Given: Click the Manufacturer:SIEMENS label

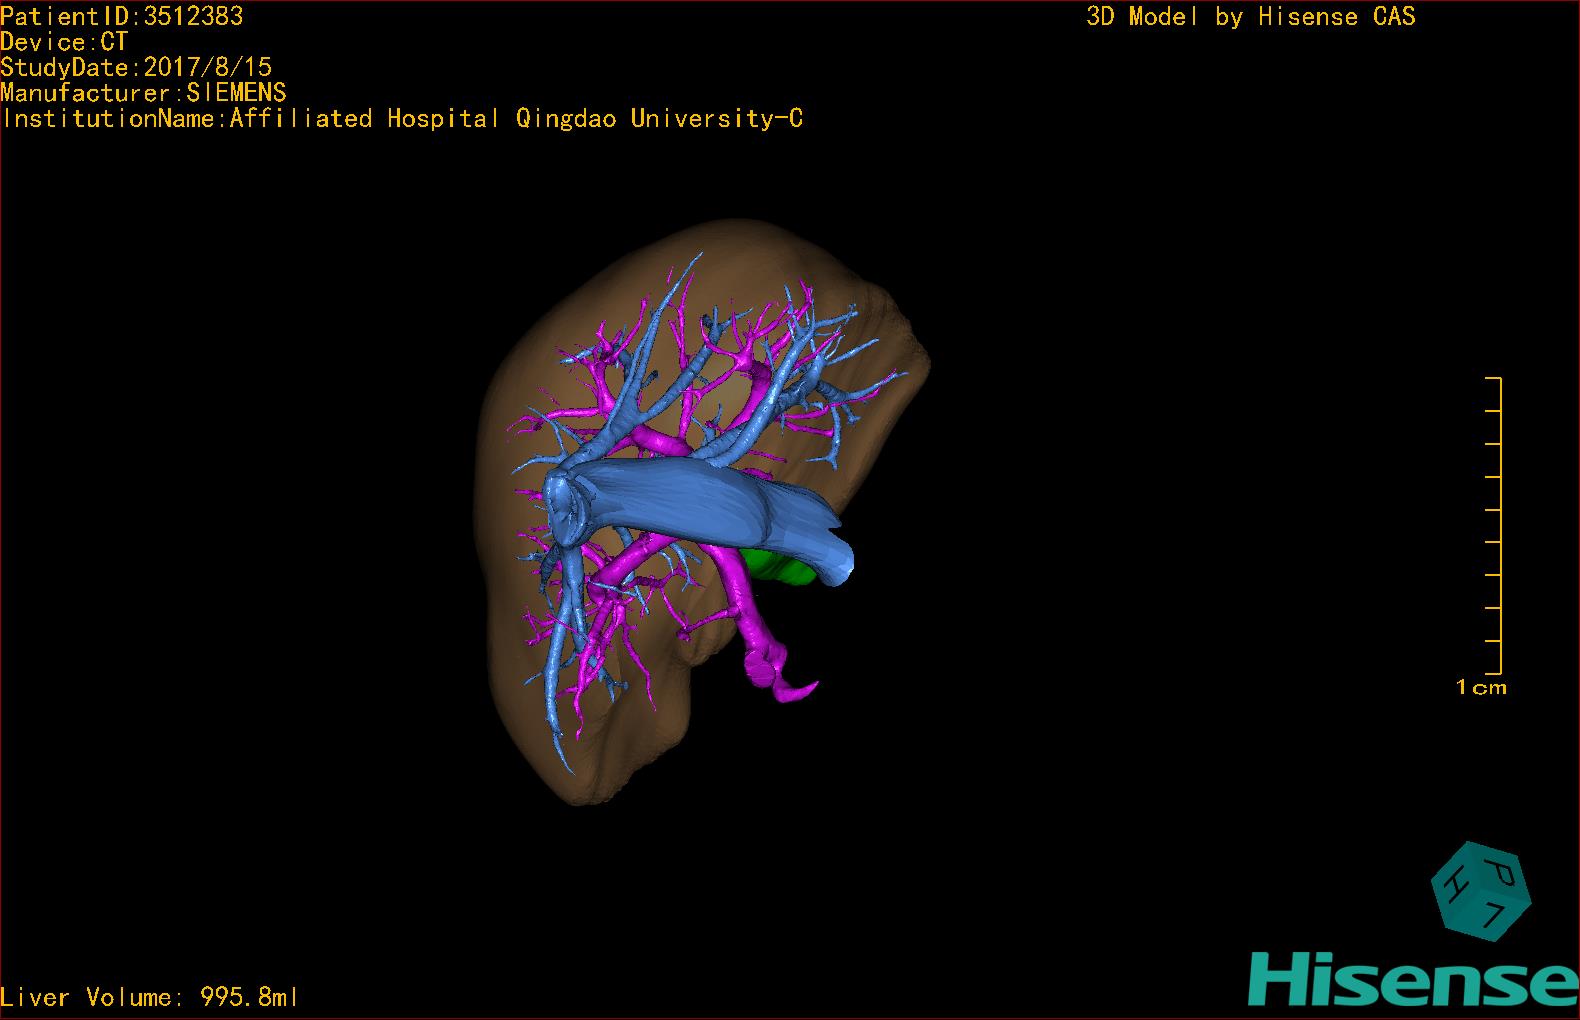Looking at the screenshot, I should coord(143,93).
